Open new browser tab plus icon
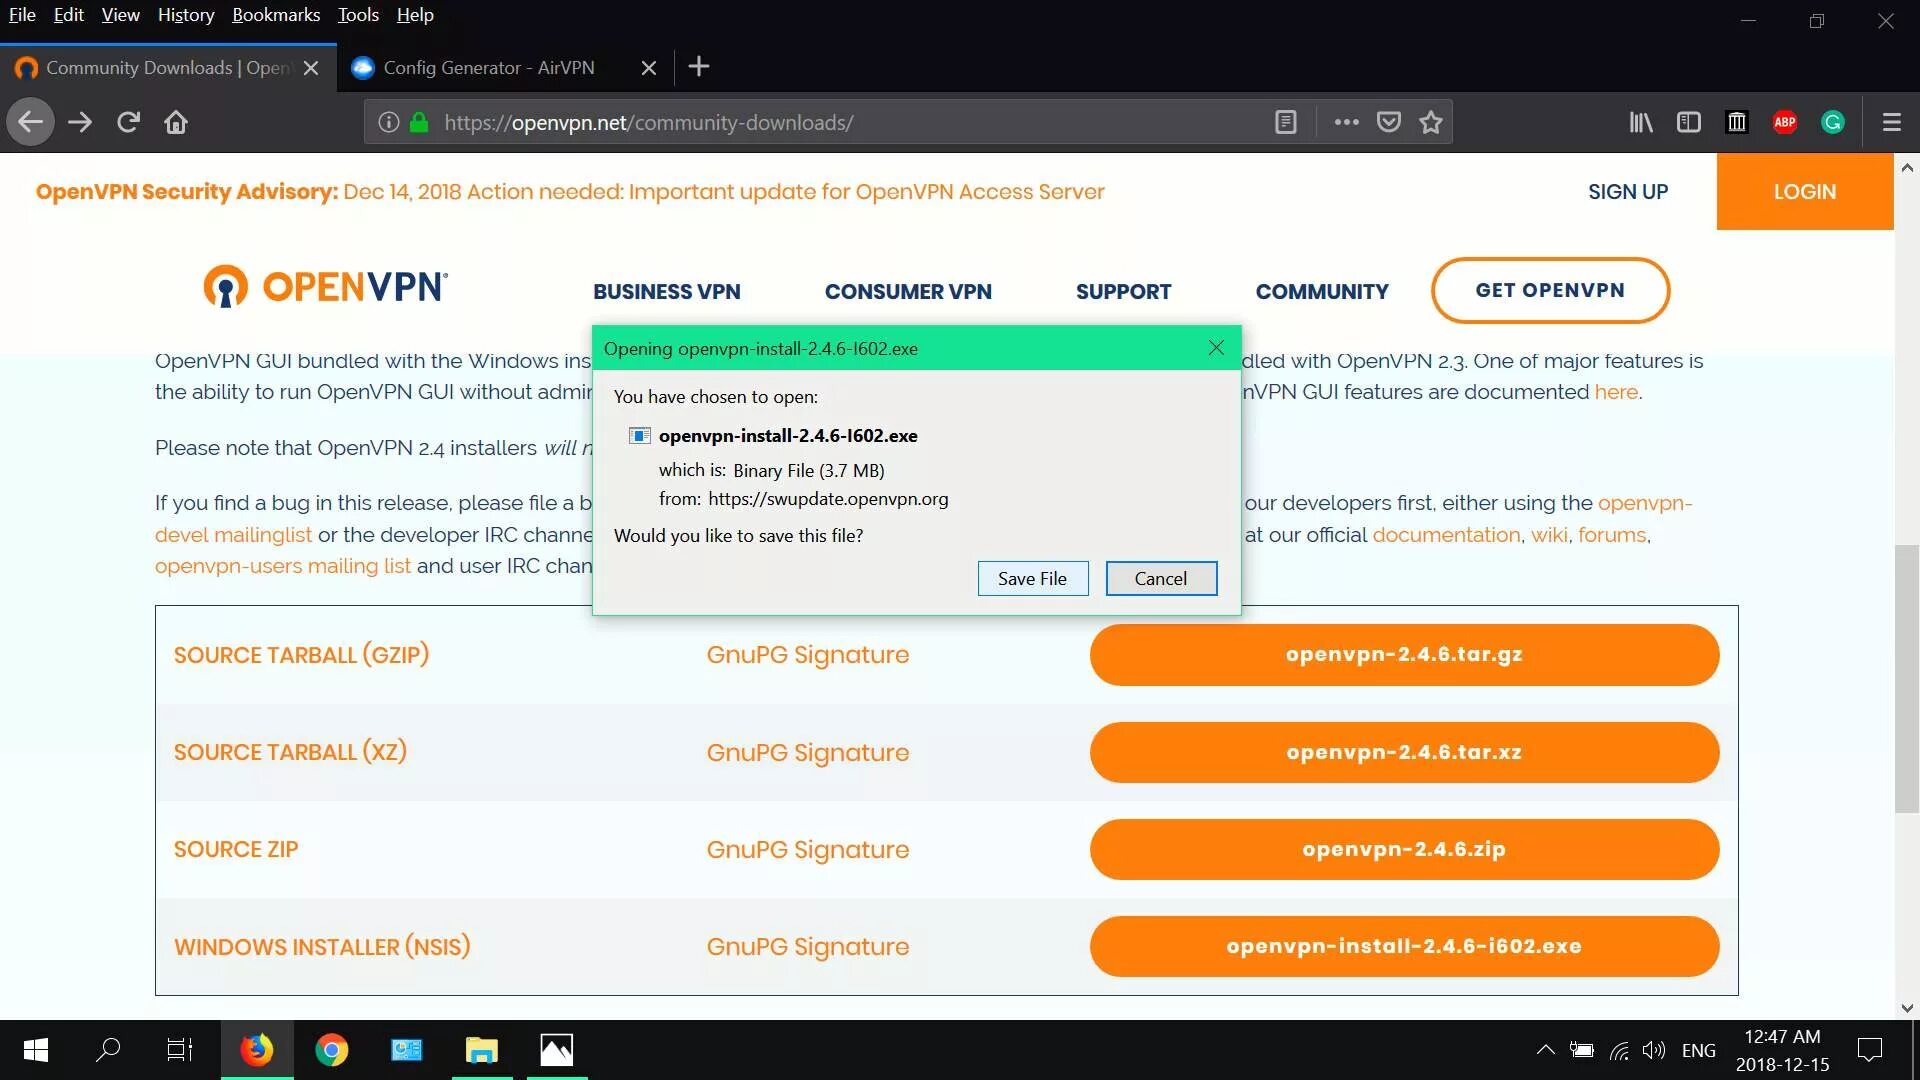Image resolution: width=1920 pixels, height=1080 pixels. (699, 67)
